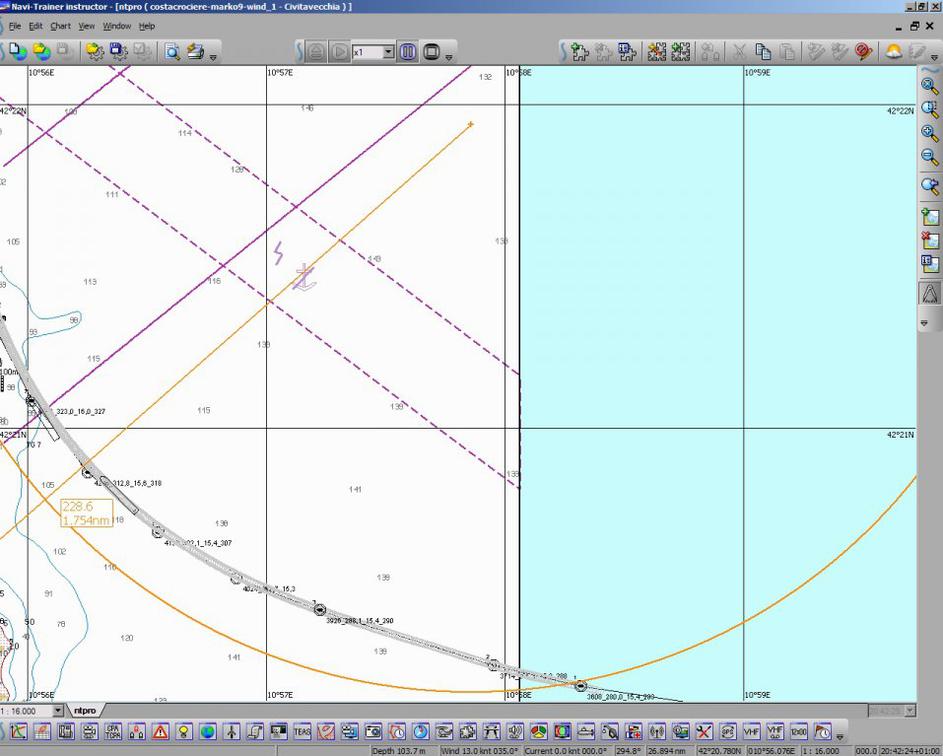Open the Chart menu
The height and width of the screenshot is (756, 943).
pyautogui.click(x=60, y=26)
